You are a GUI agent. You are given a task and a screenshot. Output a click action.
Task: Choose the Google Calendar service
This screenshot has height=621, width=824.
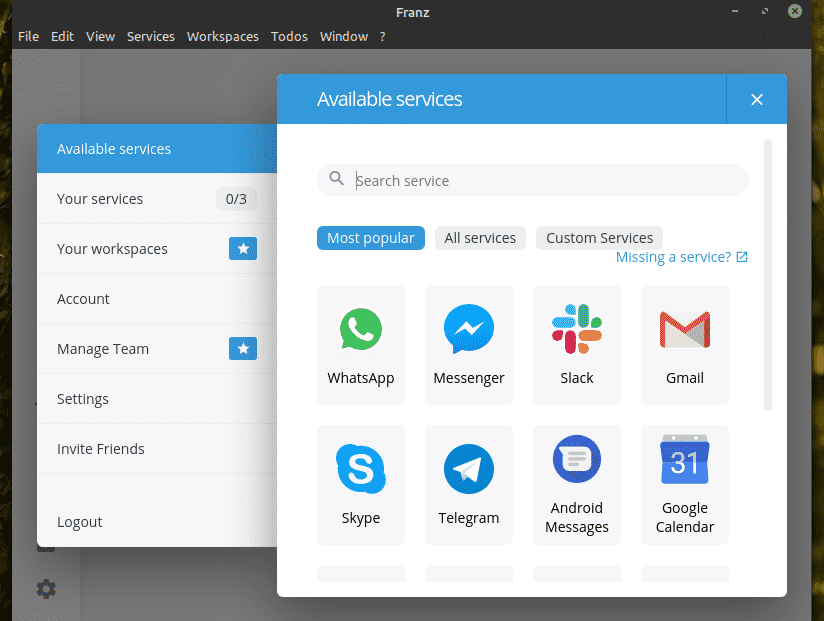point(684,484)
